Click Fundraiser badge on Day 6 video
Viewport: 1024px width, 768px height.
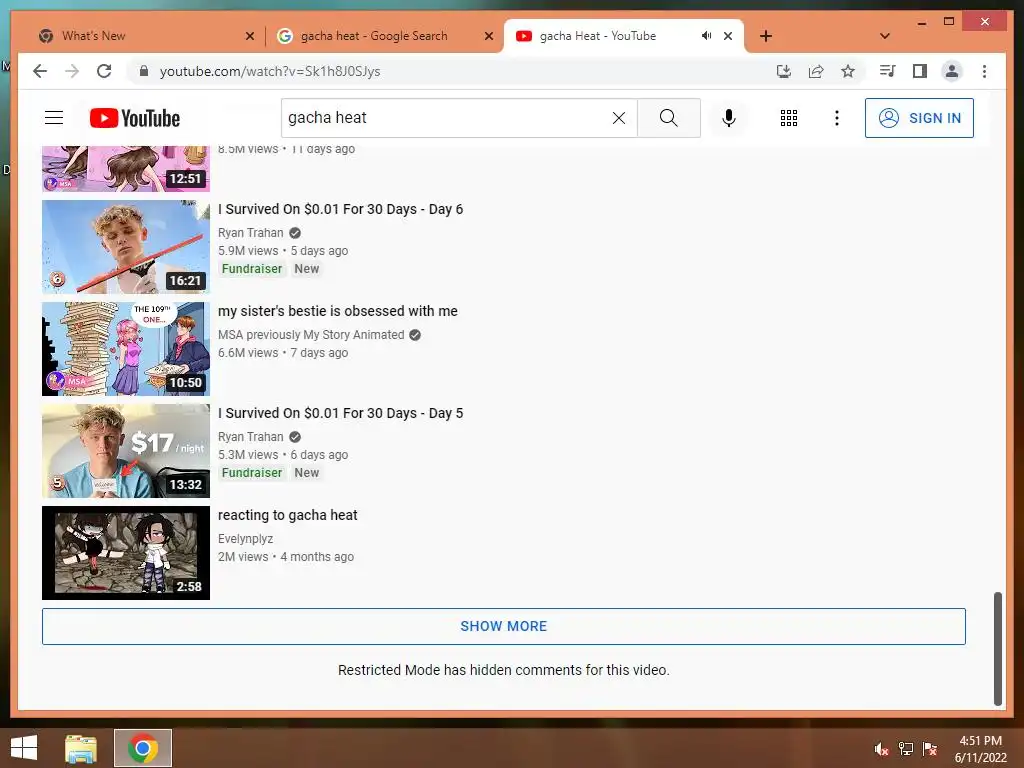pyautogui.click(x=252, y=269)
